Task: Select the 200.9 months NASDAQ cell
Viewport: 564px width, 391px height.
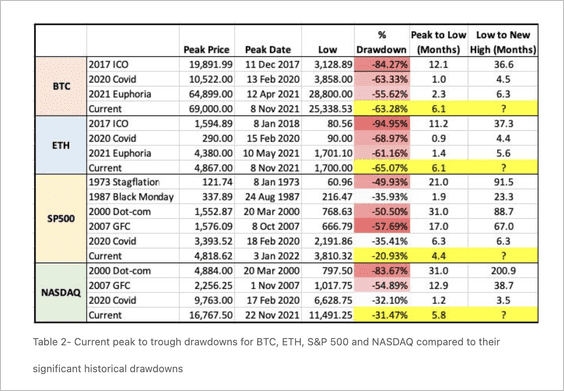Action: click(x=503, y=271)
